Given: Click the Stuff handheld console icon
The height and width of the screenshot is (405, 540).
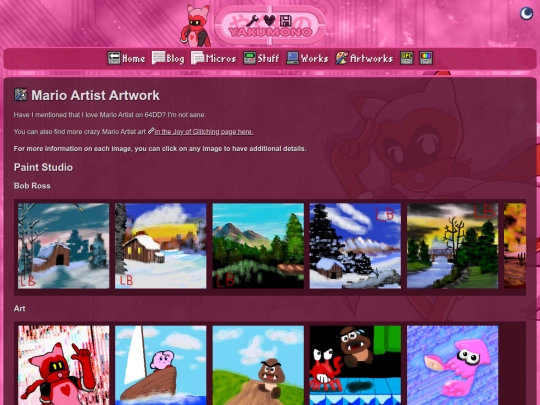Looking at the screenshot, I should 249,58.
